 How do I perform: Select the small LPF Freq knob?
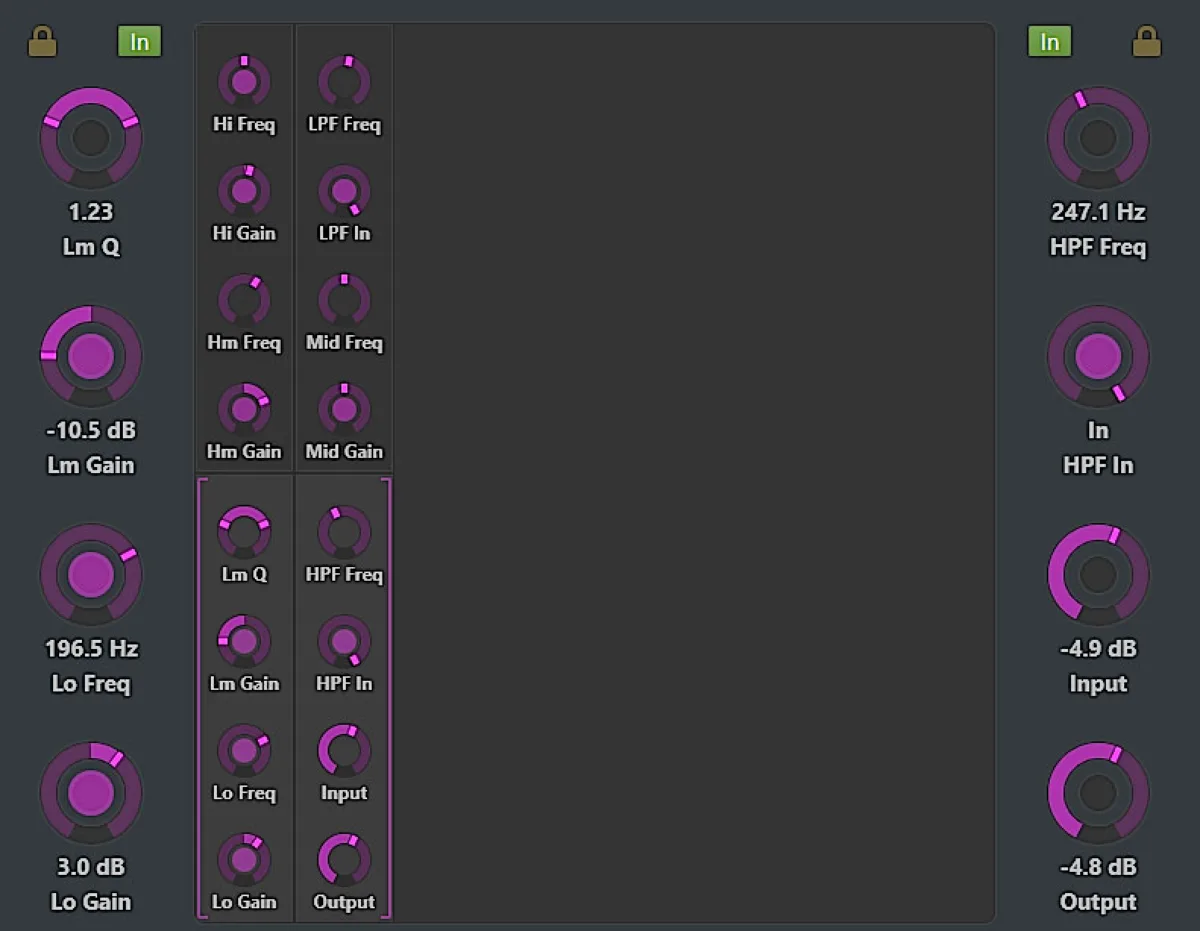click(x=344, y=82)
